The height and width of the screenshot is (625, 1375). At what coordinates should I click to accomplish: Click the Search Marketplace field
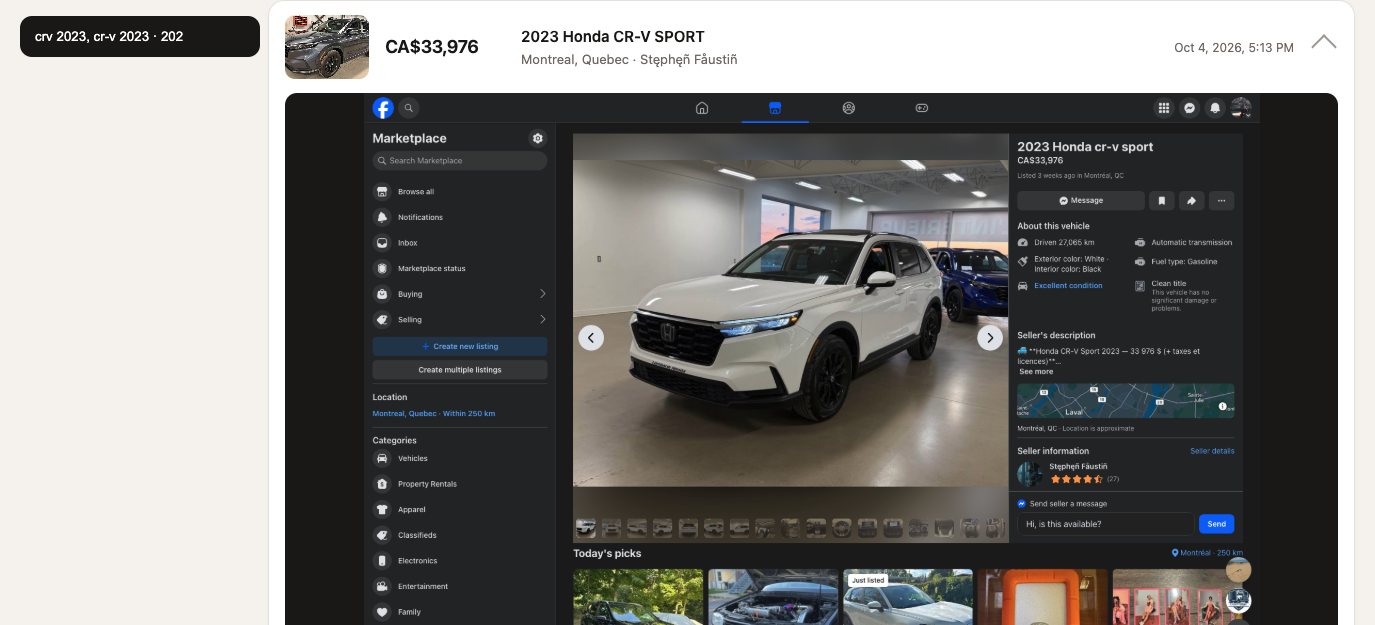[x=460, y=161]
